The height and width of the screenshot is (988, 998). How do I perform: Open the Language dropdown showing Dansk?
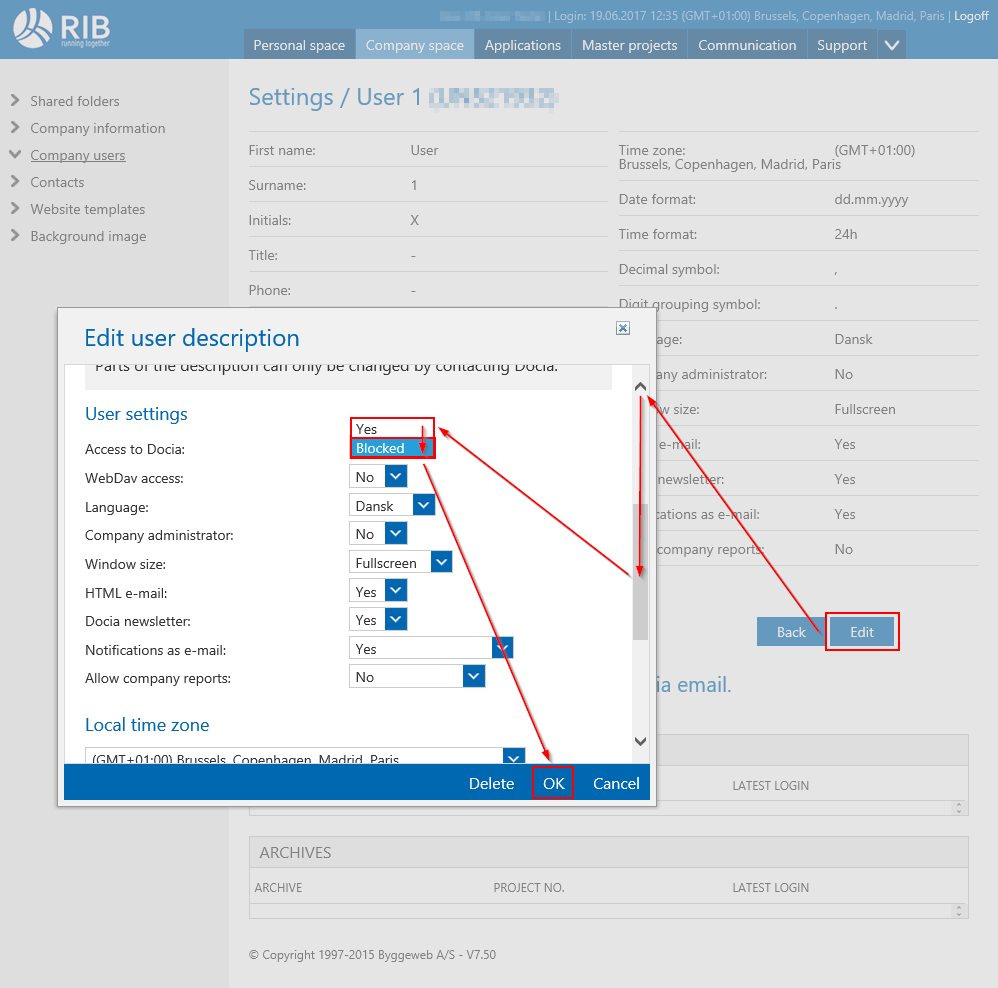pyautogui.click(x=424, y=506)
